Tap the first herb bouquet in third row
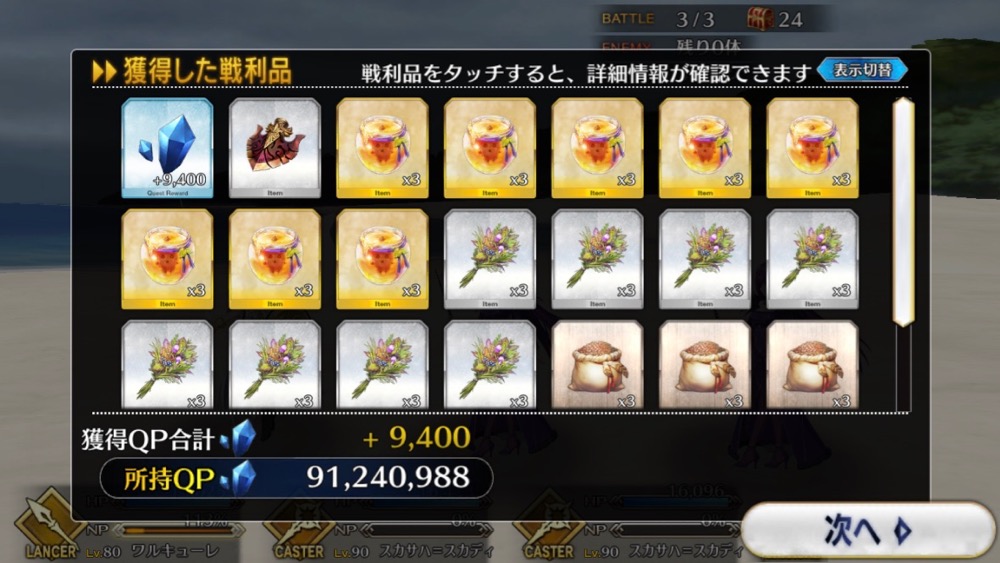Image resolution: width=1000 pixels, height=563 pixels. [x=167, y=365]
